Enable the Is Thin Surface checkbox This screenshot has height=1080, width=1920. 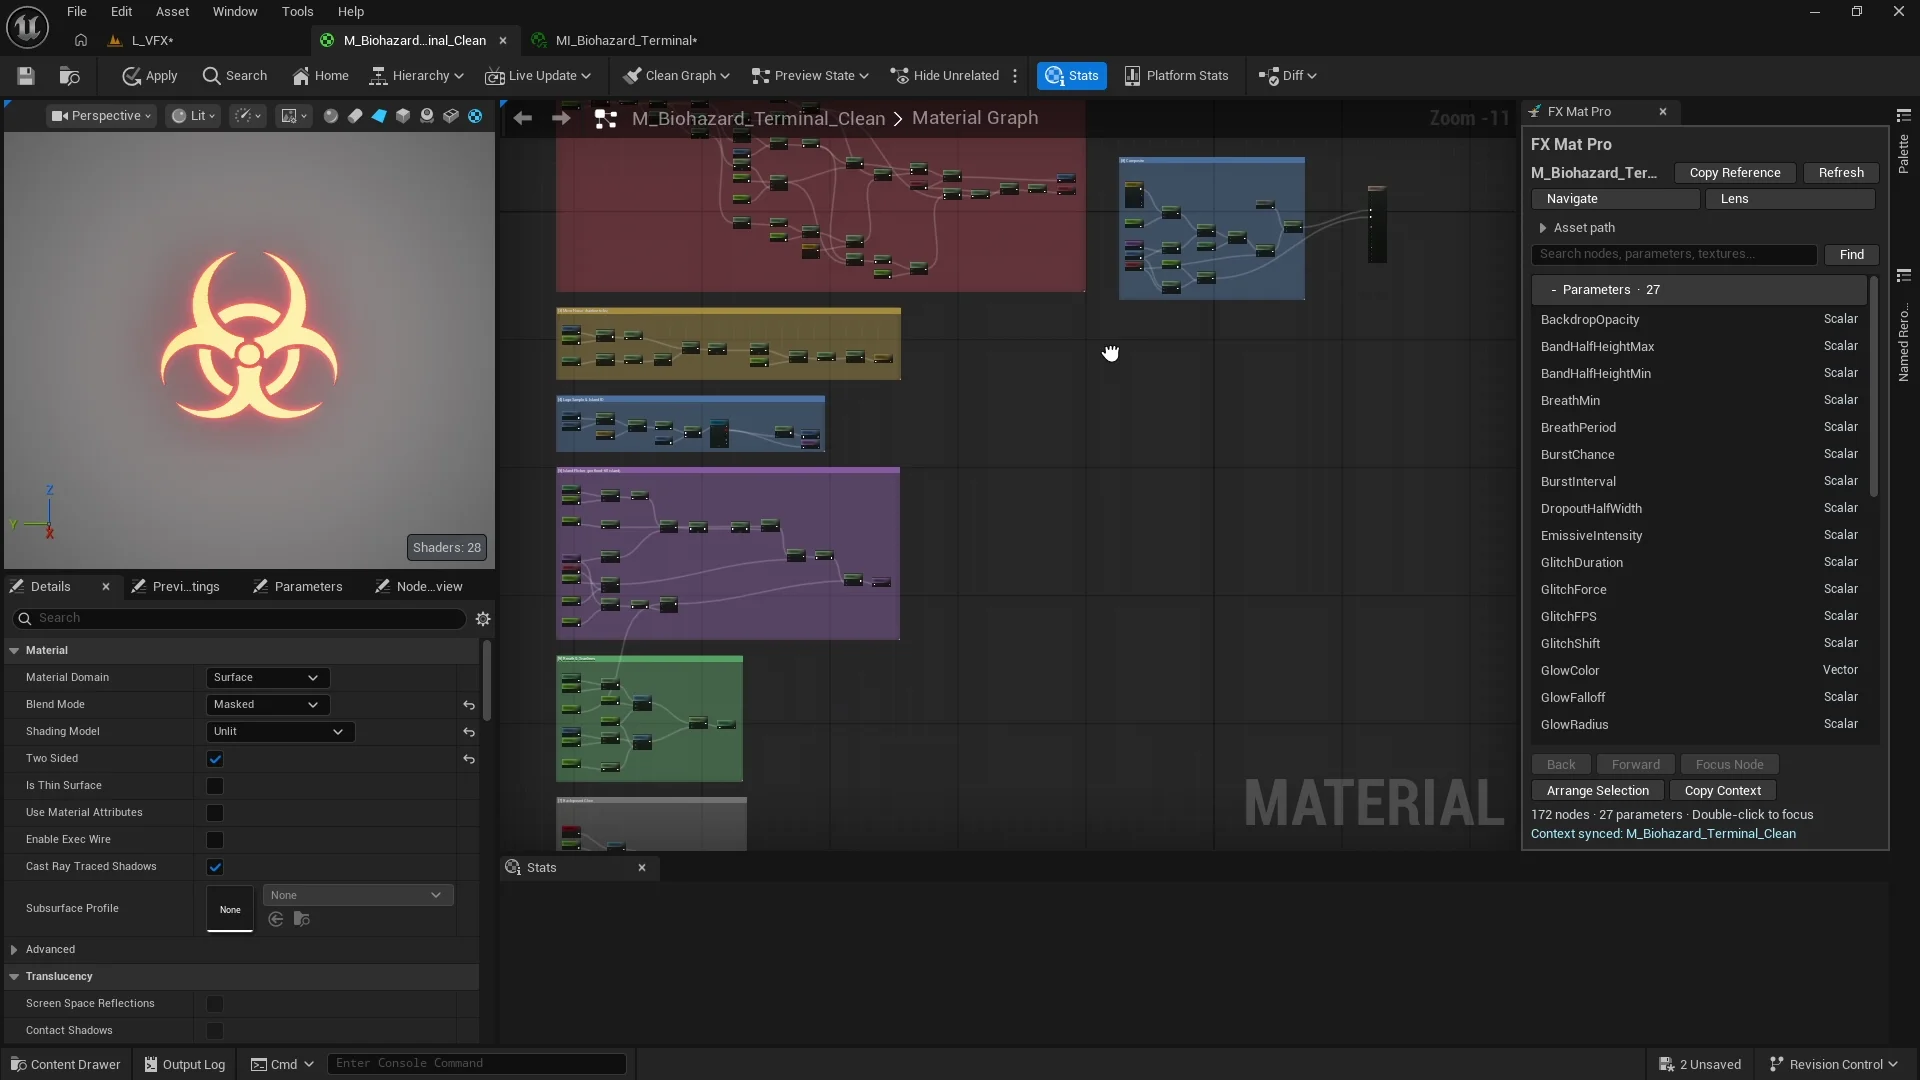(x=215, y=786)
